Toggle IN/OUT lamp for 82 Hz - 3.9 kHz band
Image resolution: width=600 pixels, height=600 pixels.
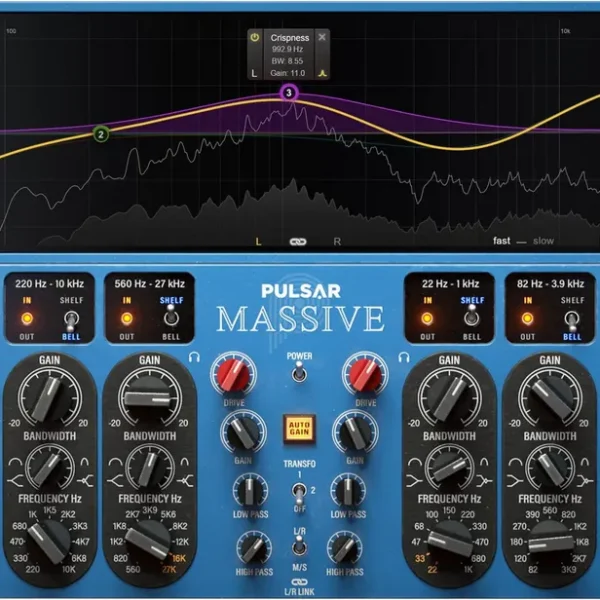(528, 318)
